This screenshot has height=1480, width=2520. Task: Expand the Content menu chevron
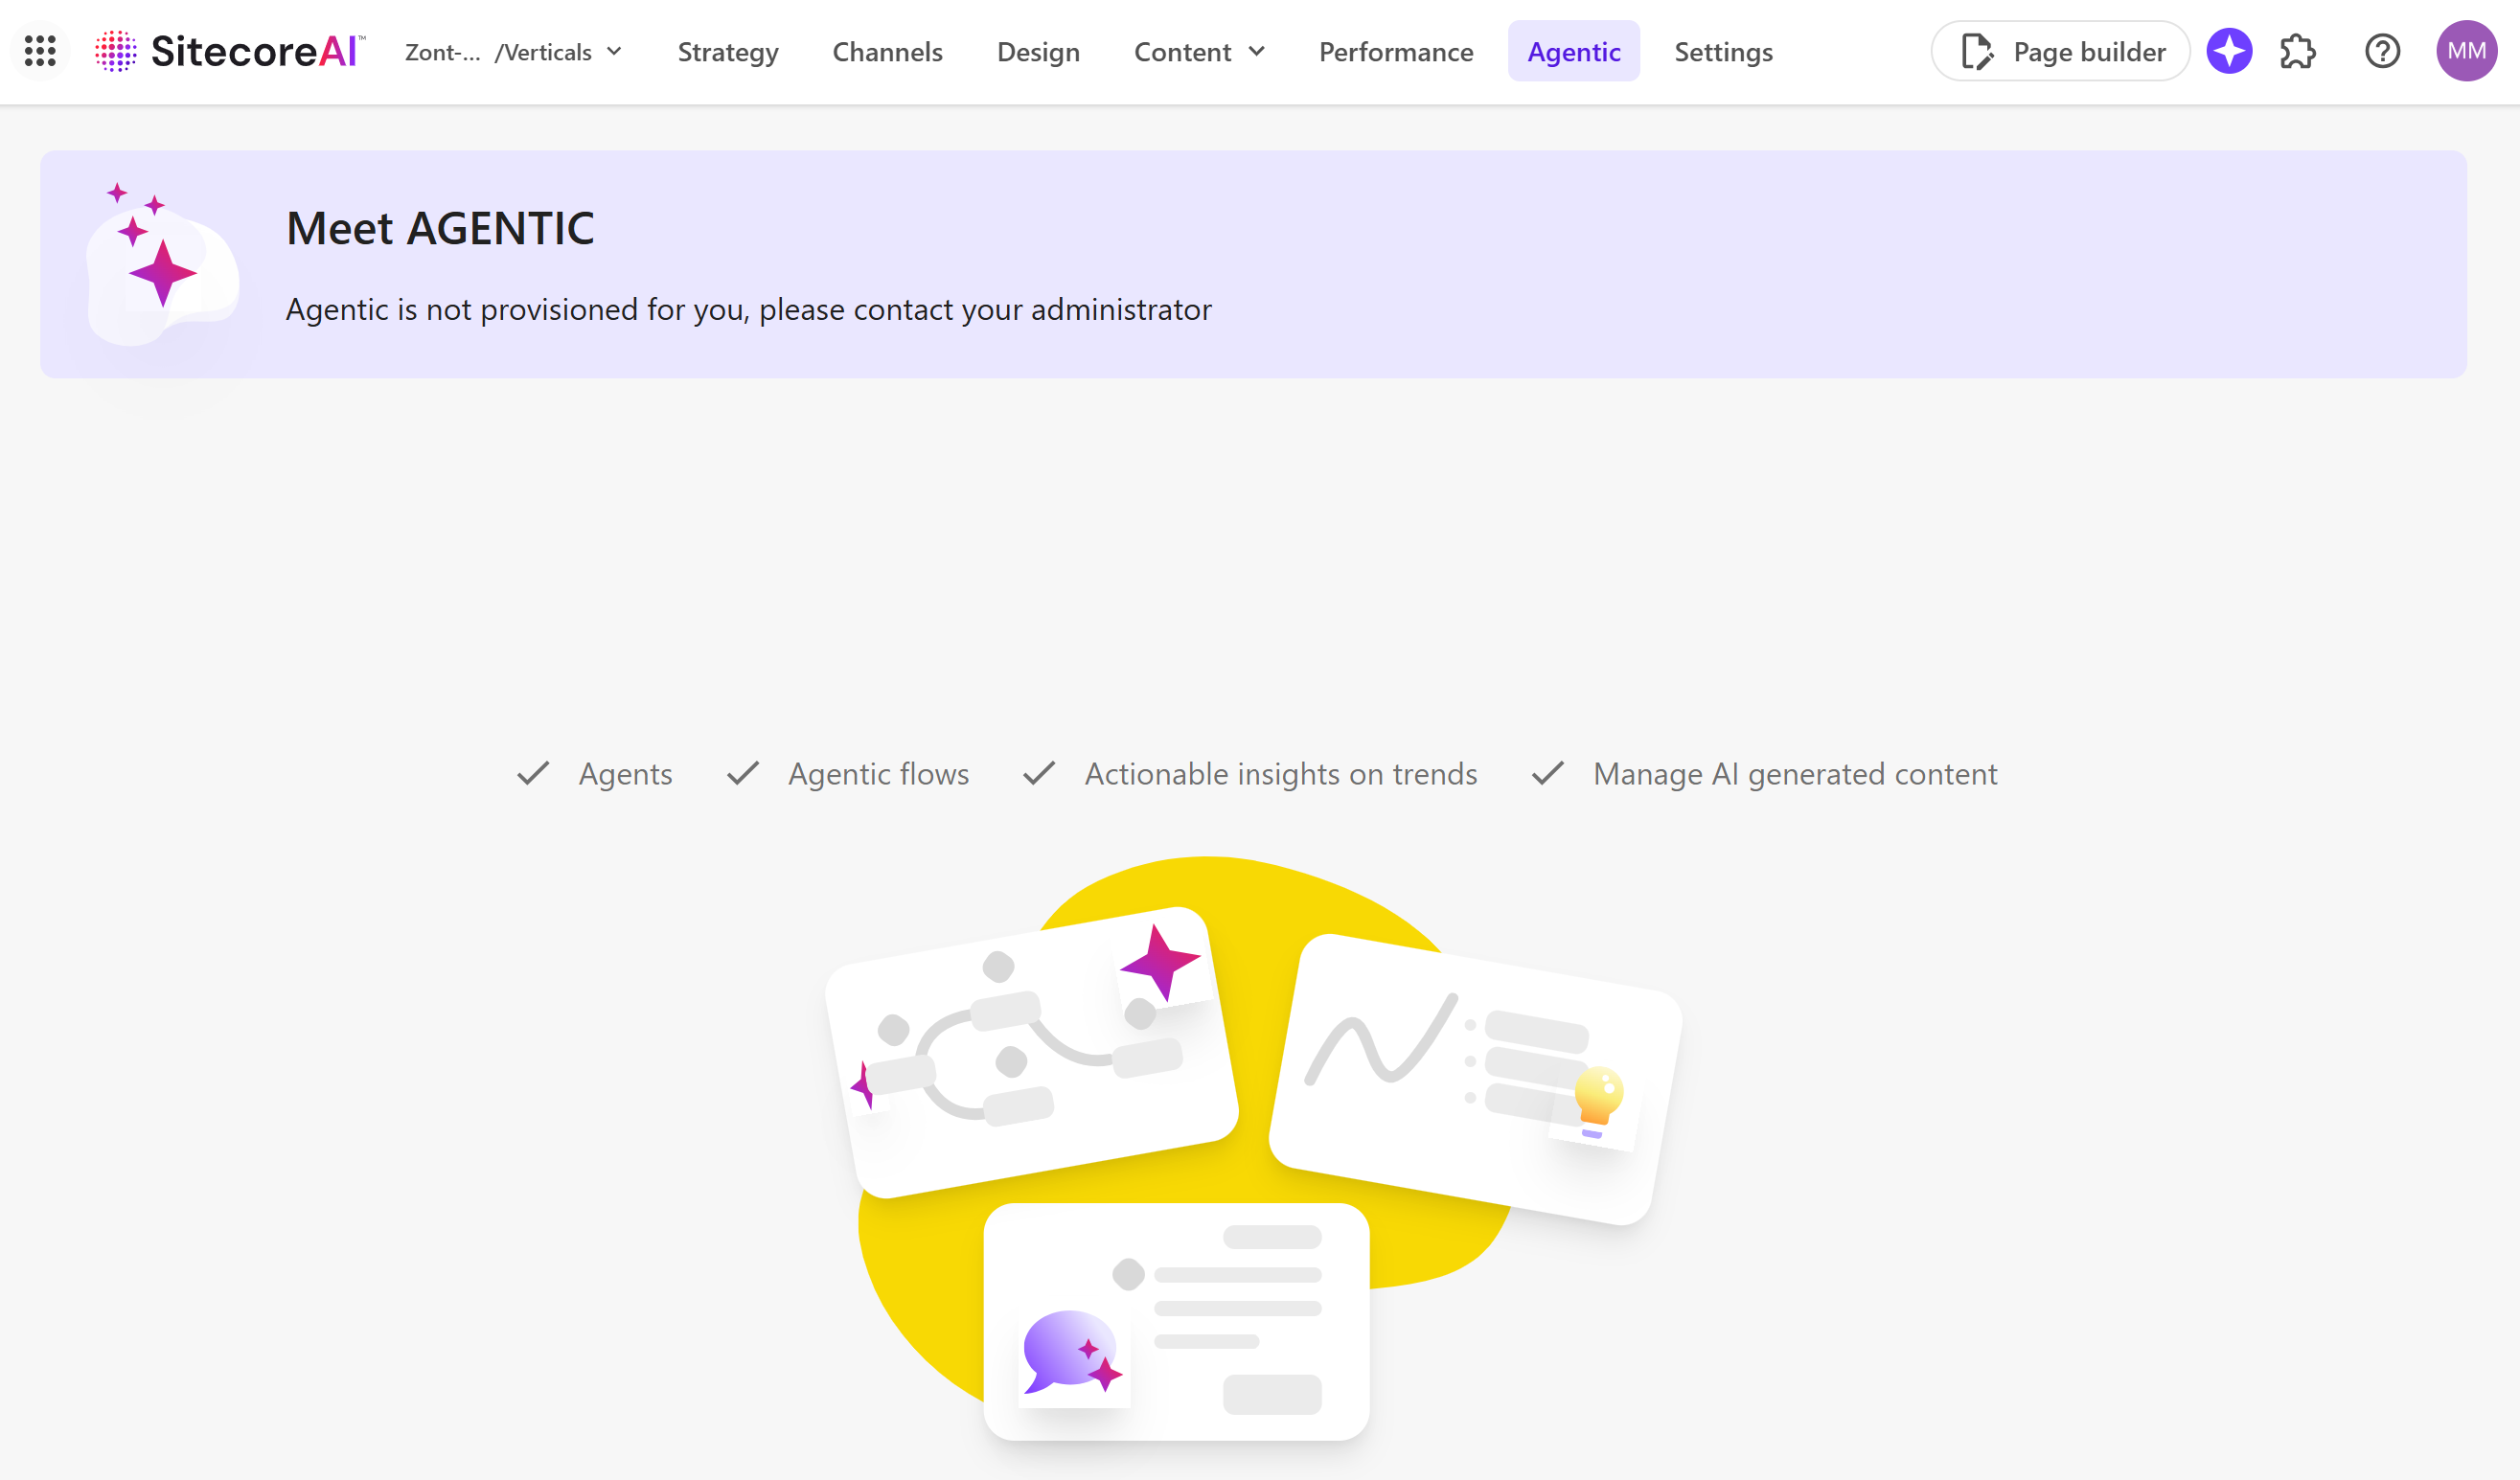[x=1257, y=51]
